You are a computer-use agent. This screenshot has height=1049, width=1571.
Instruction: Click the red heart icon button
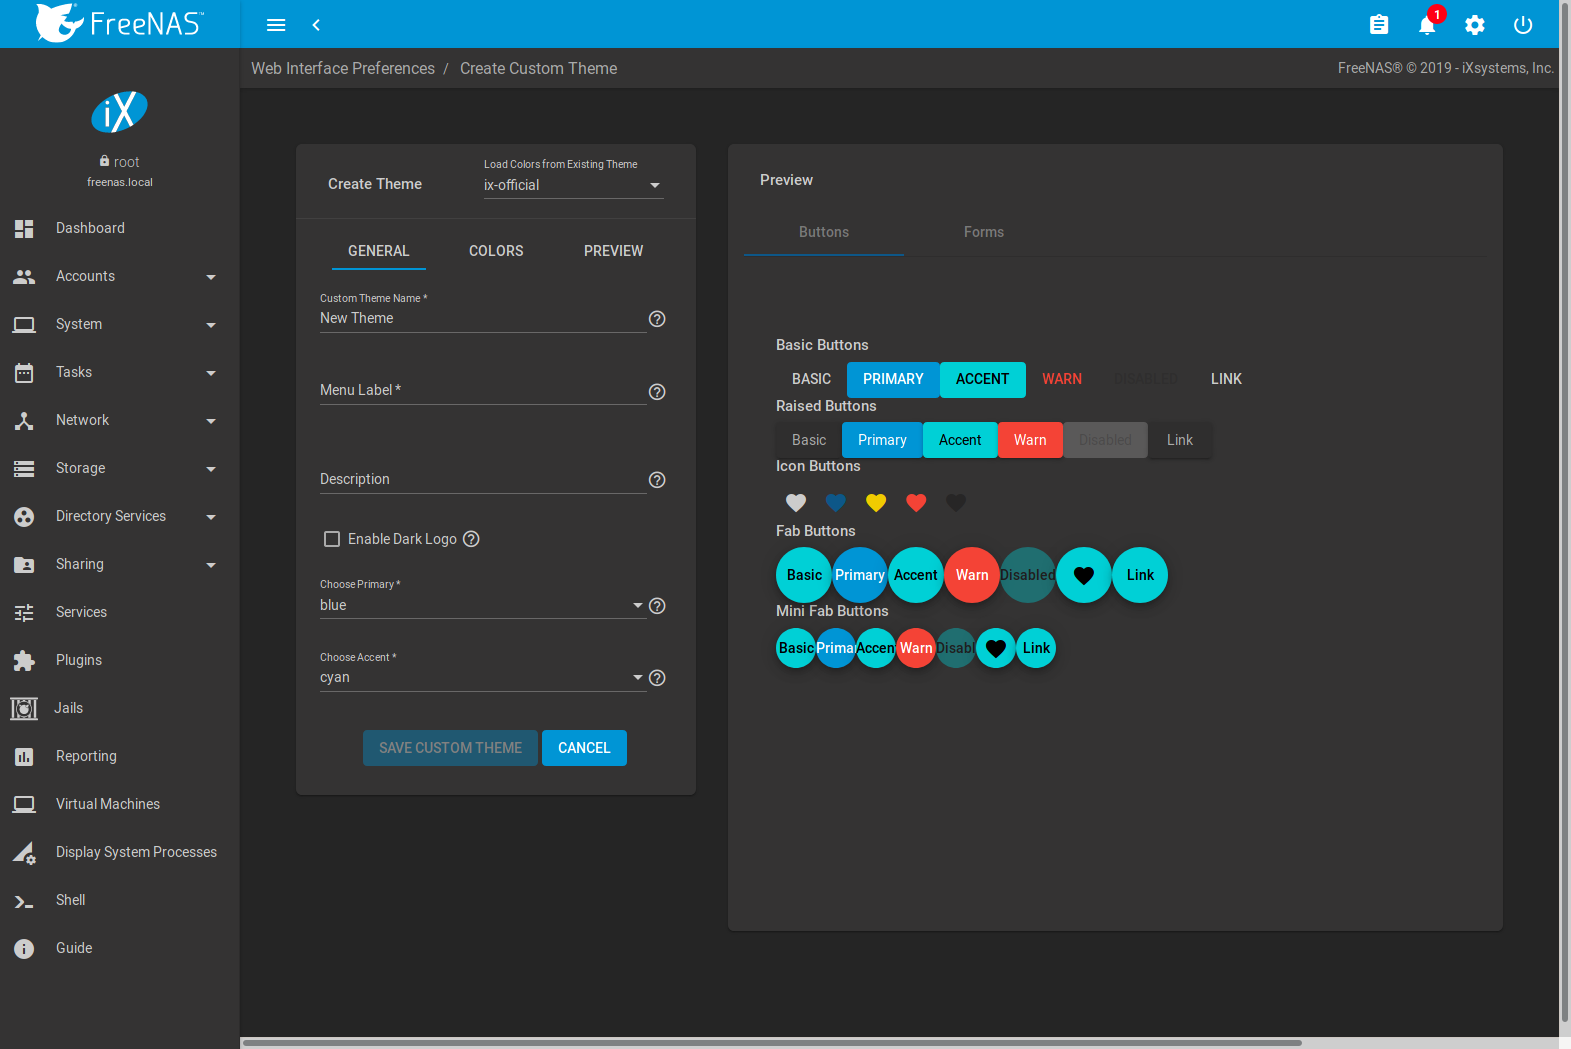916,503
